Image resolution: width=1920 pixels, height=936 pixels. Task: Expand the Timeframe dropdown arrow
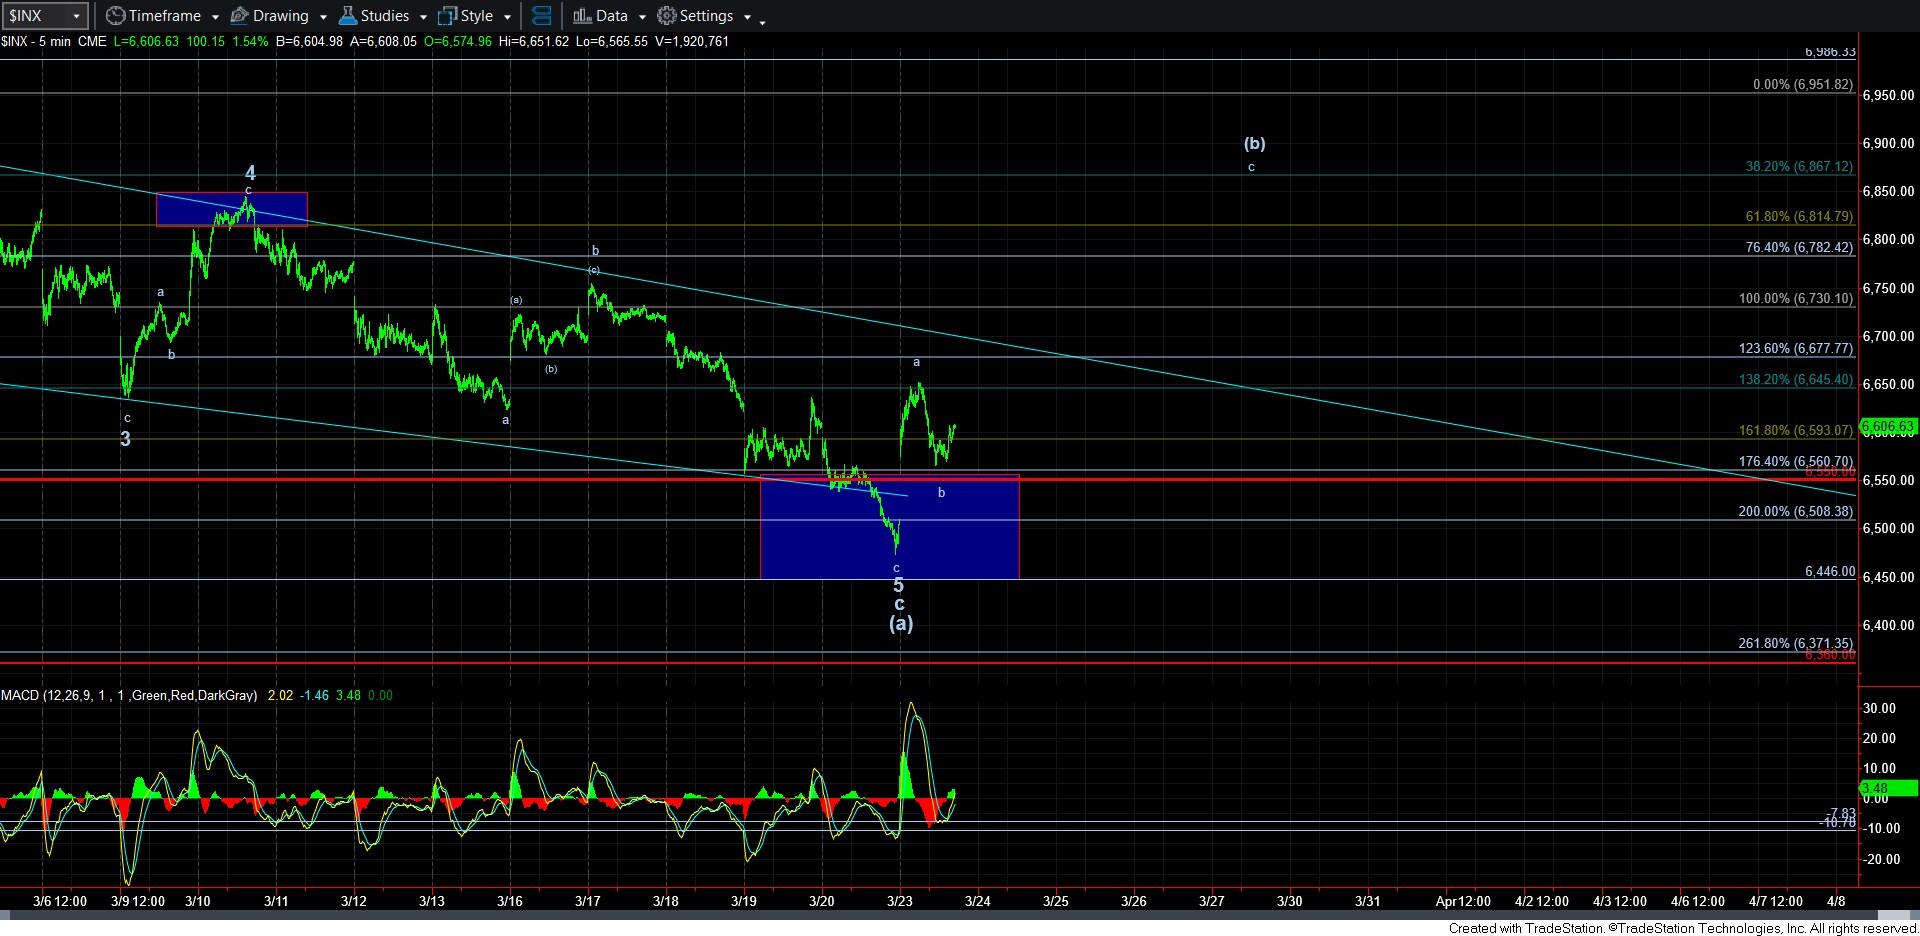click(215, 17)
